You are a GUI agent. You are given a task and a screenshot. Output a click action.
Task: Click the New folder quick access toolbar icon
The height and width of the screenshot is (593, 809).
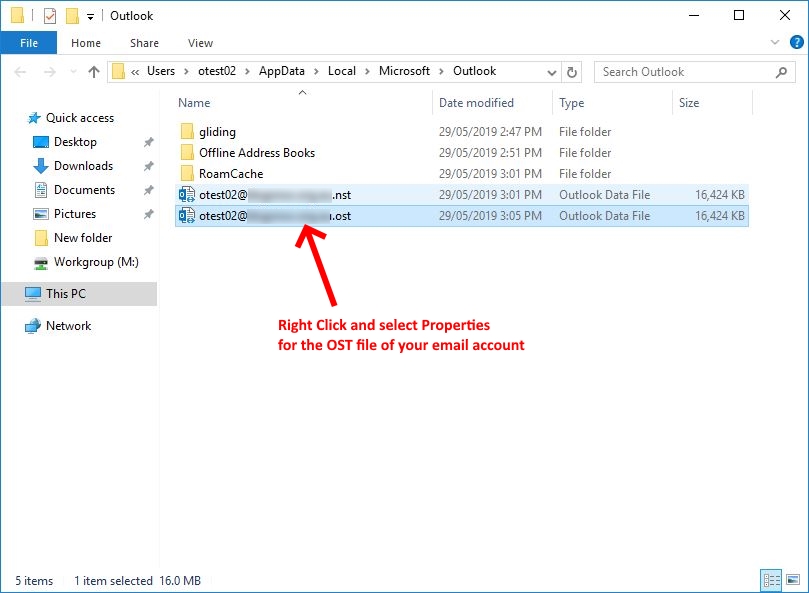(72, 16)
